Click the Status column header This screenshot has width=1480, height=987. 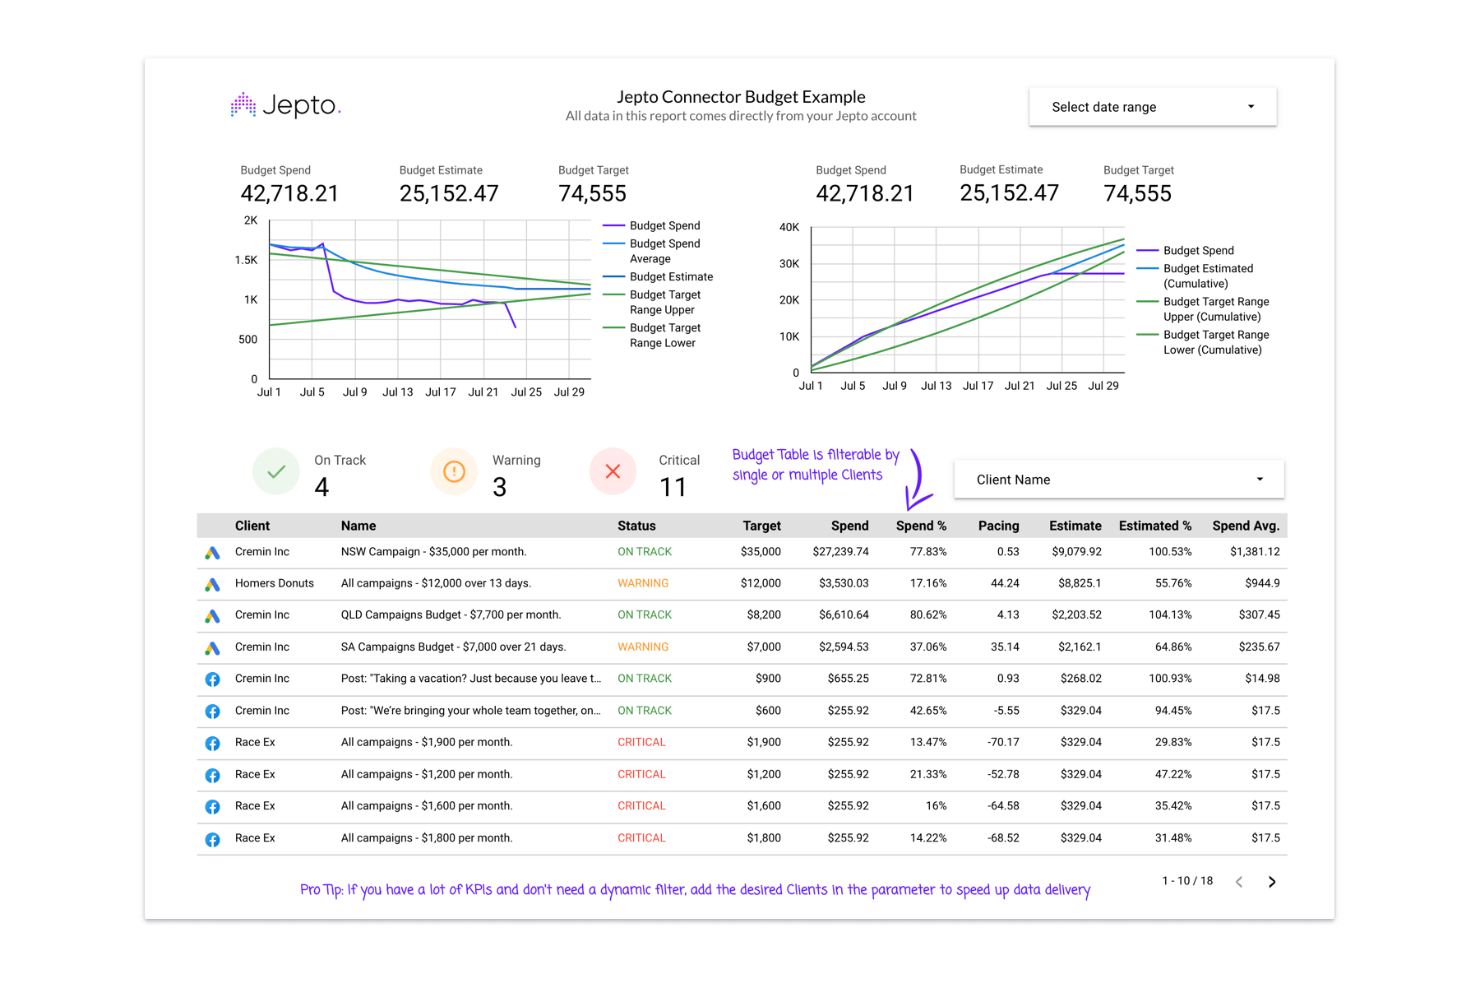[x=637, y=525]
